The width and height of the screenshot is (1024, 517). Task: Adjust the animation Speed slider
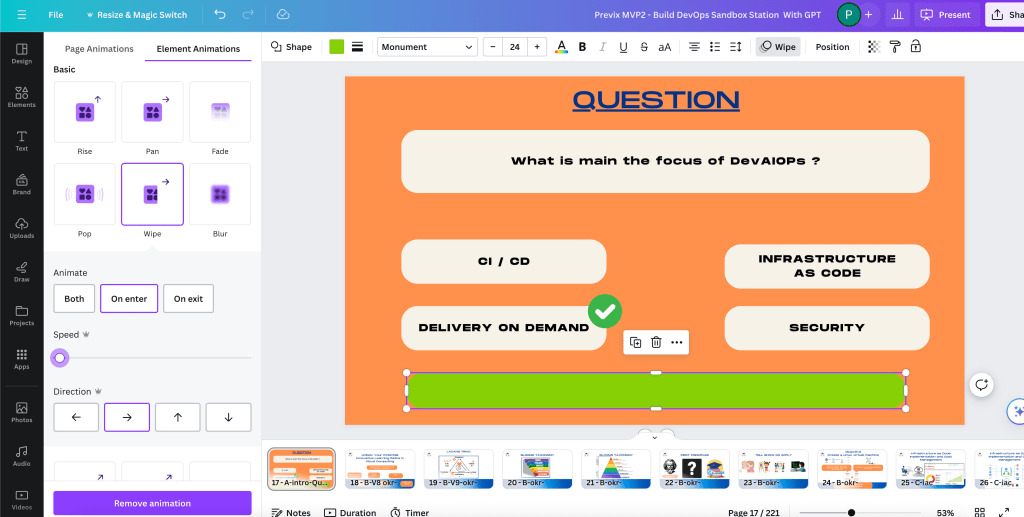(x=60, y=358)
